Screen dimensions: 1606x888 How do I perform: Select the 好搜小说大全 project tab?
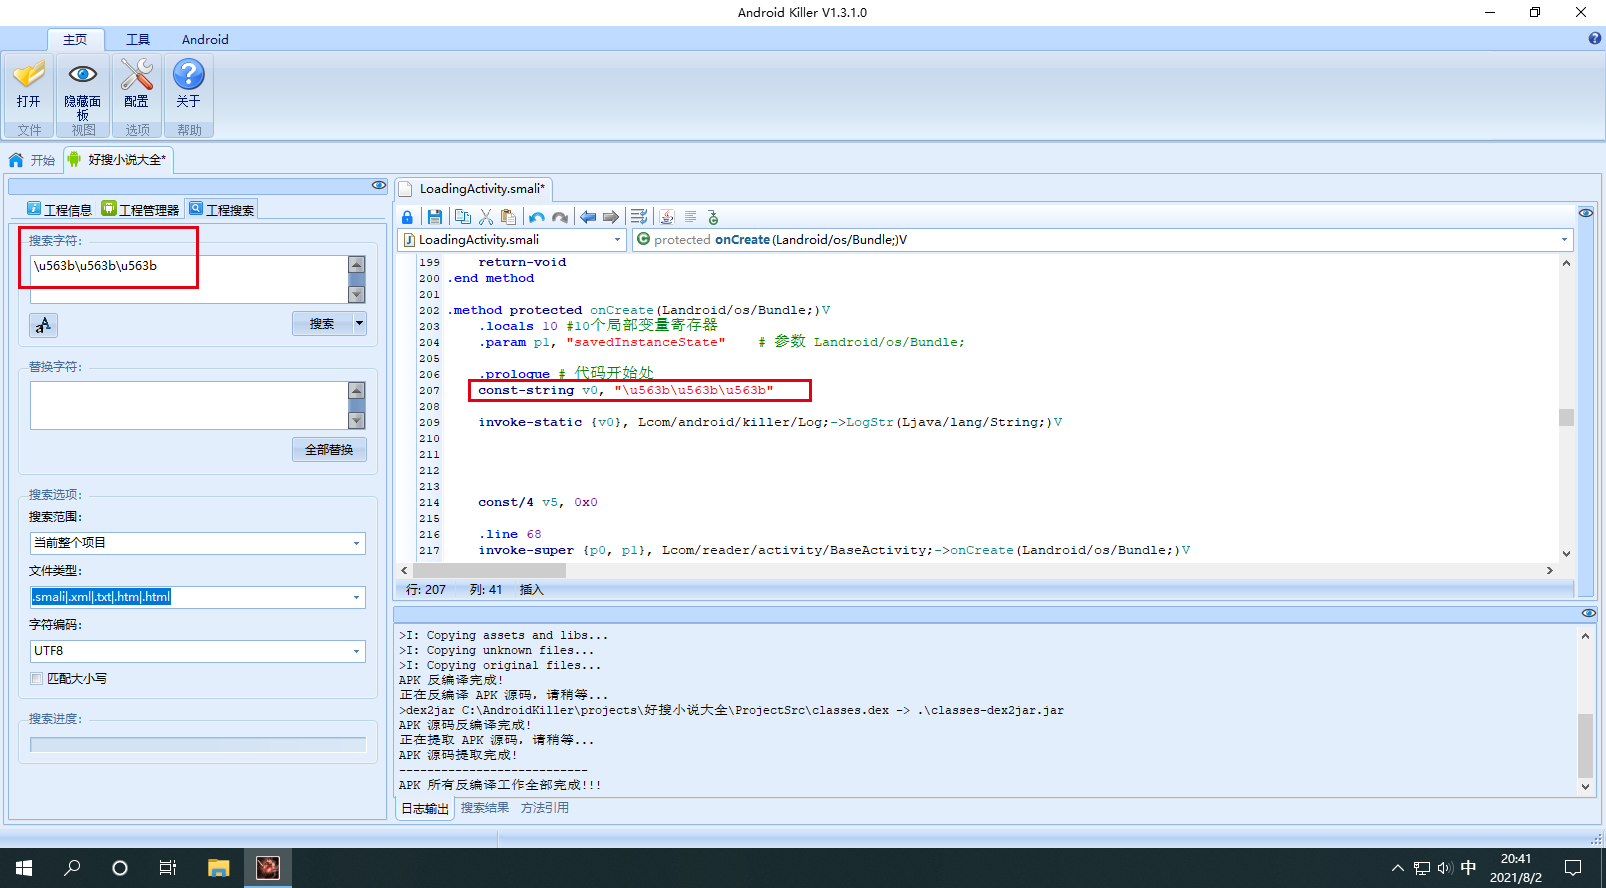coord(118,160)
